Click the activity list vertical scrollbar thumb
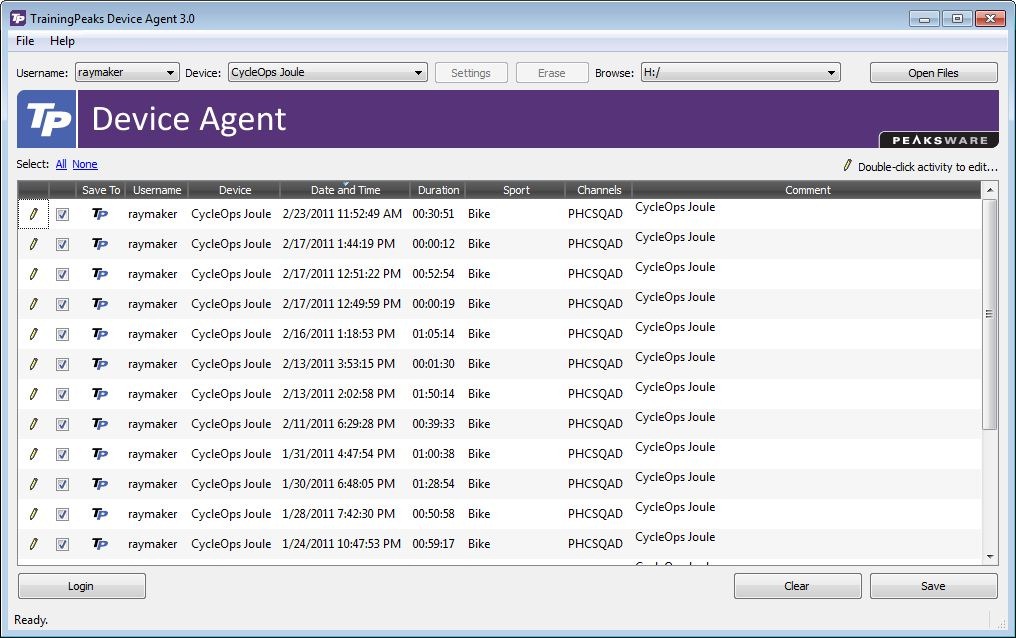 (989, 314)
